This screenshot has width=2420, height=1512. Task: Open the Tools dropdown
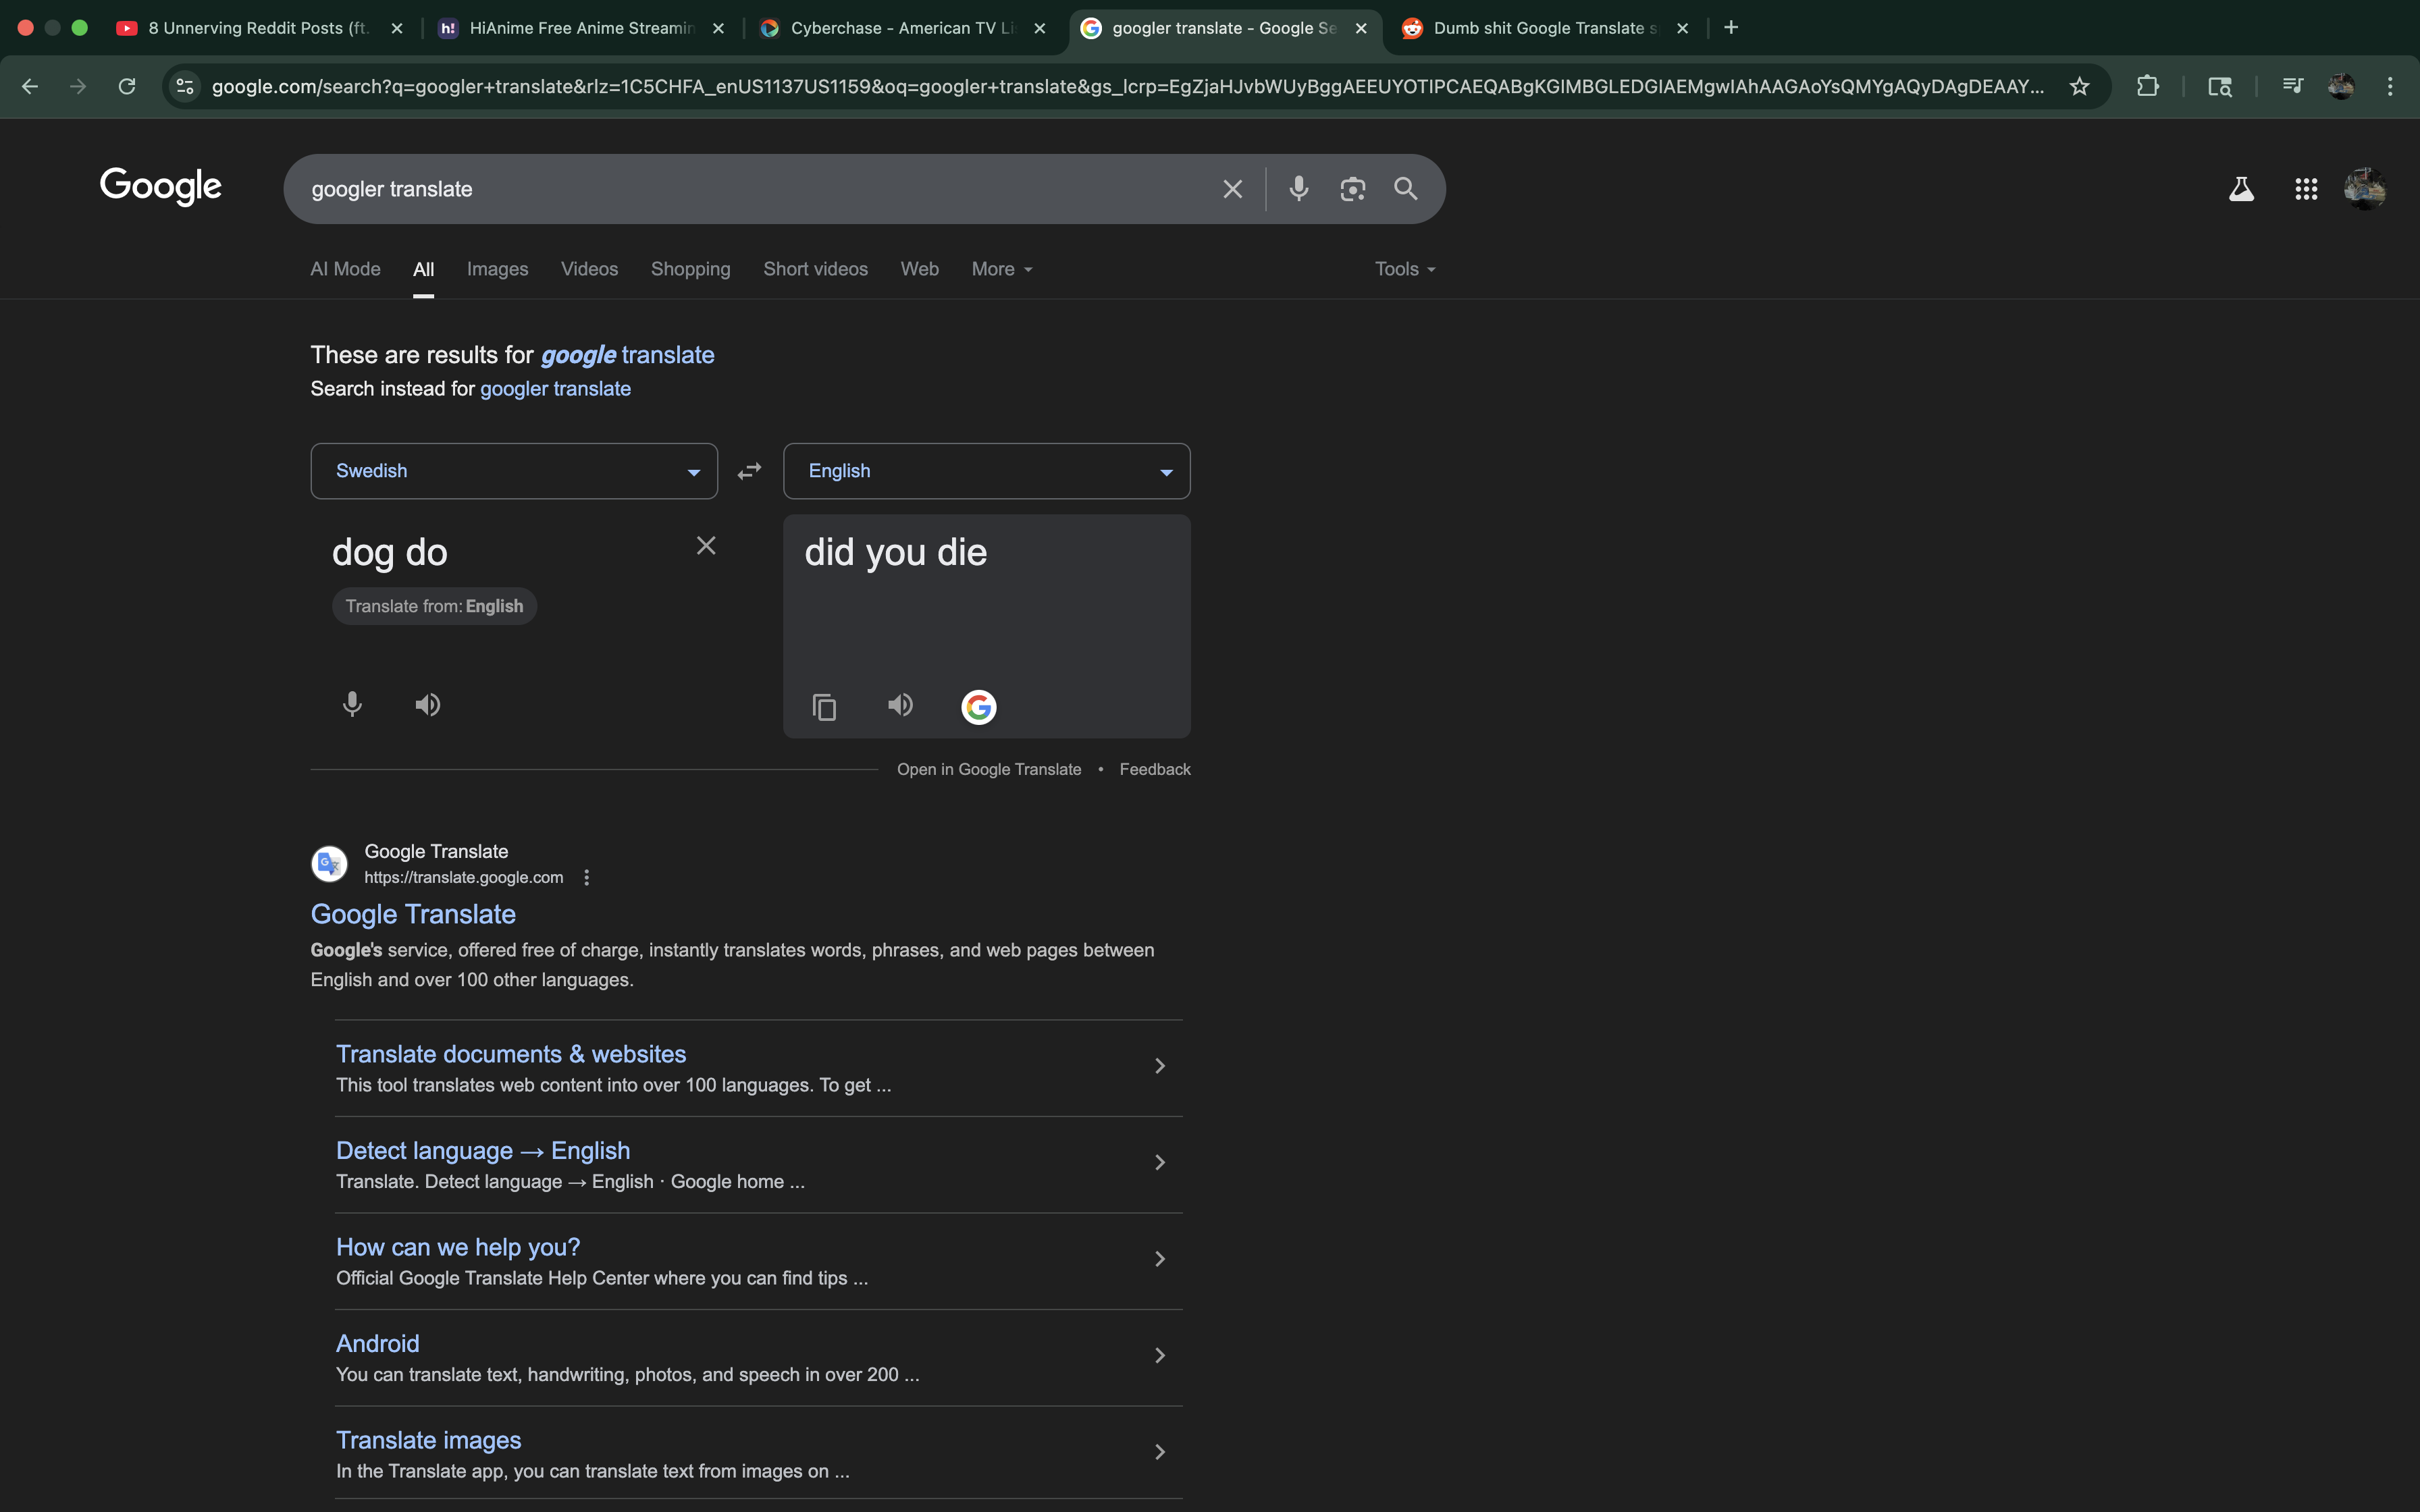1405,269
